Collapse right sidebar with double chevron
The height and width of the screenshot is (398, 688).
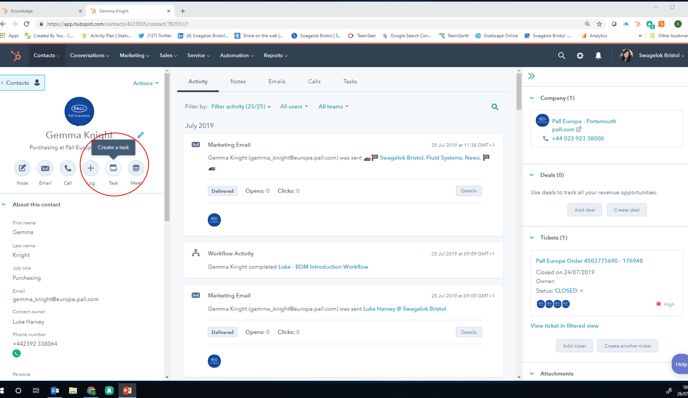coord(531,76)
